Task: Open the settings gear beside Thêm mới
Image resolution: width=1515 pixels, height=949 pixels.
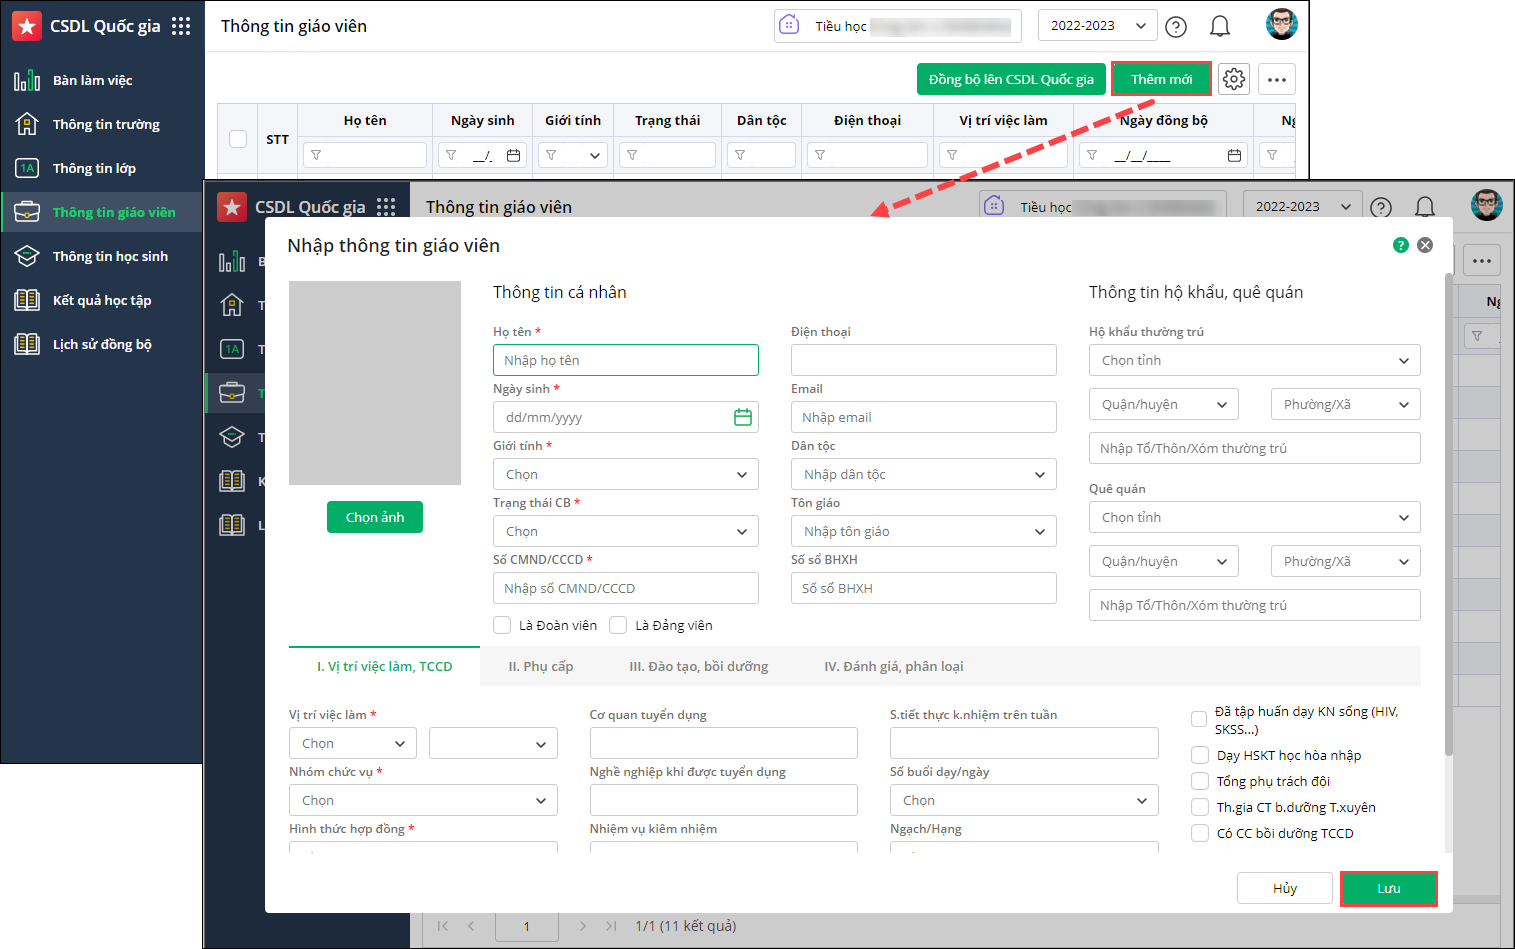Action: [1234, 79]
